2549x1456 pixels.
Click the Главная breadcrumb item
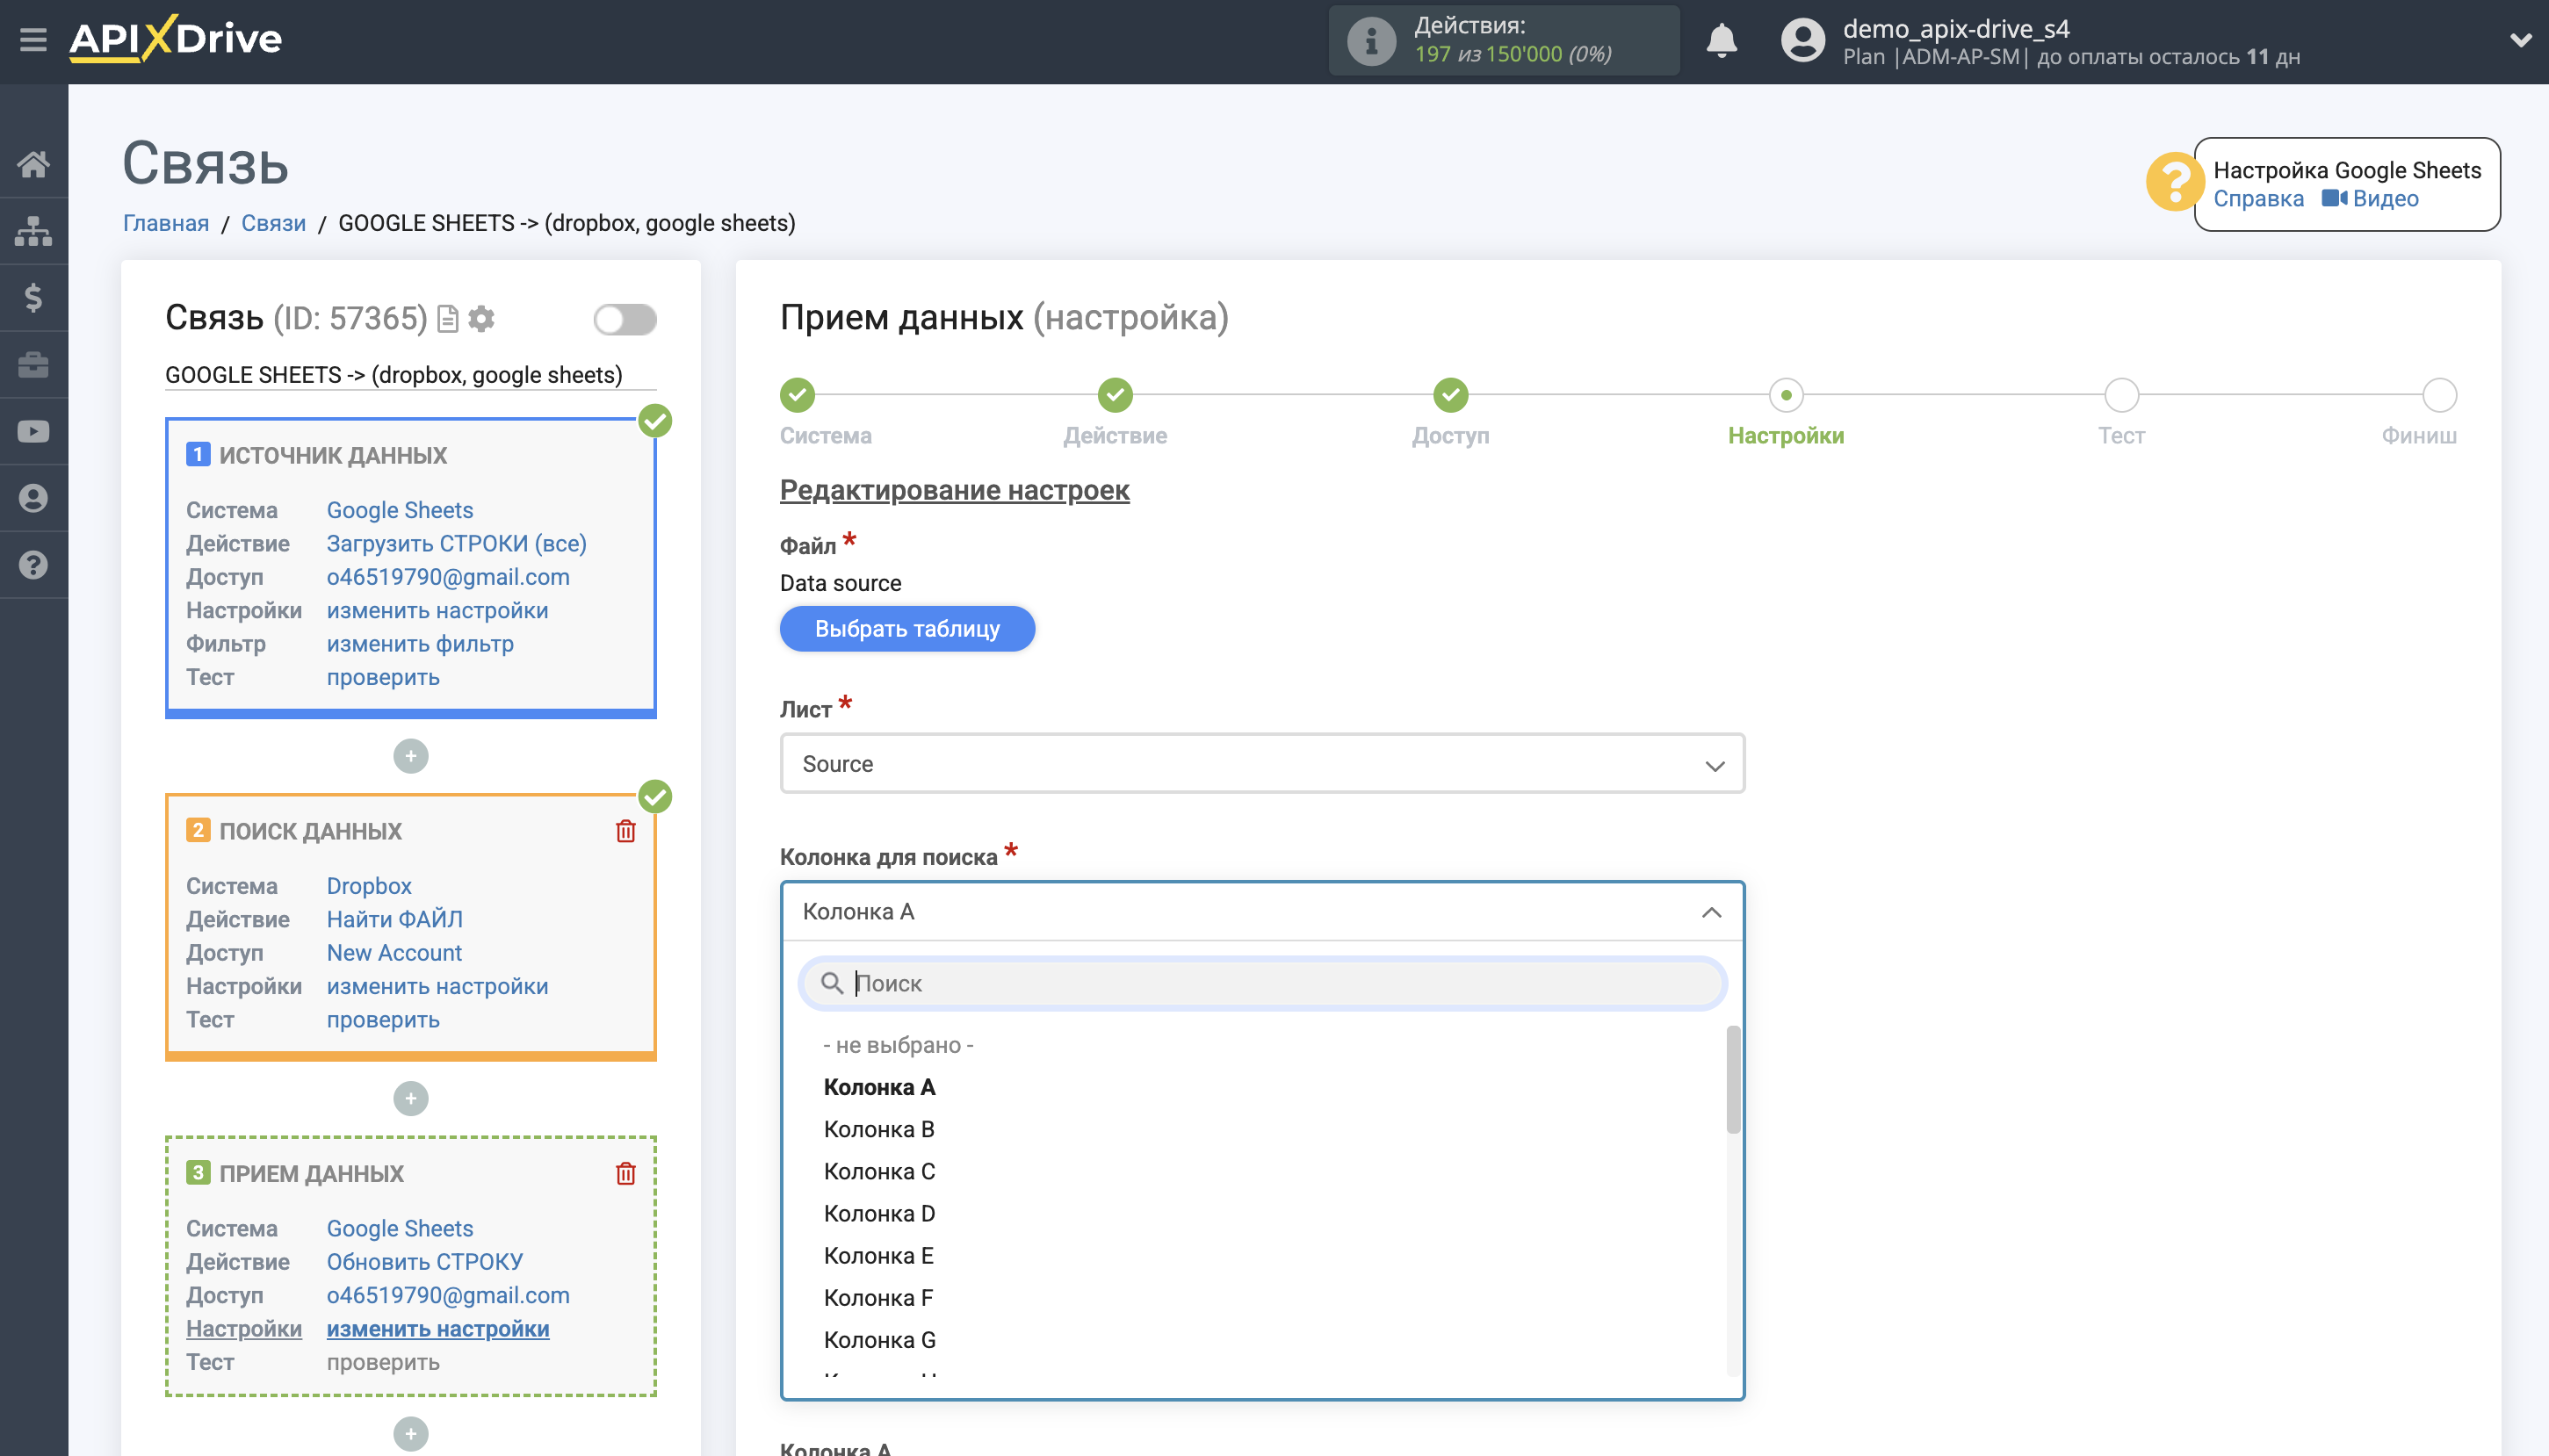click(x=166, y=223)
